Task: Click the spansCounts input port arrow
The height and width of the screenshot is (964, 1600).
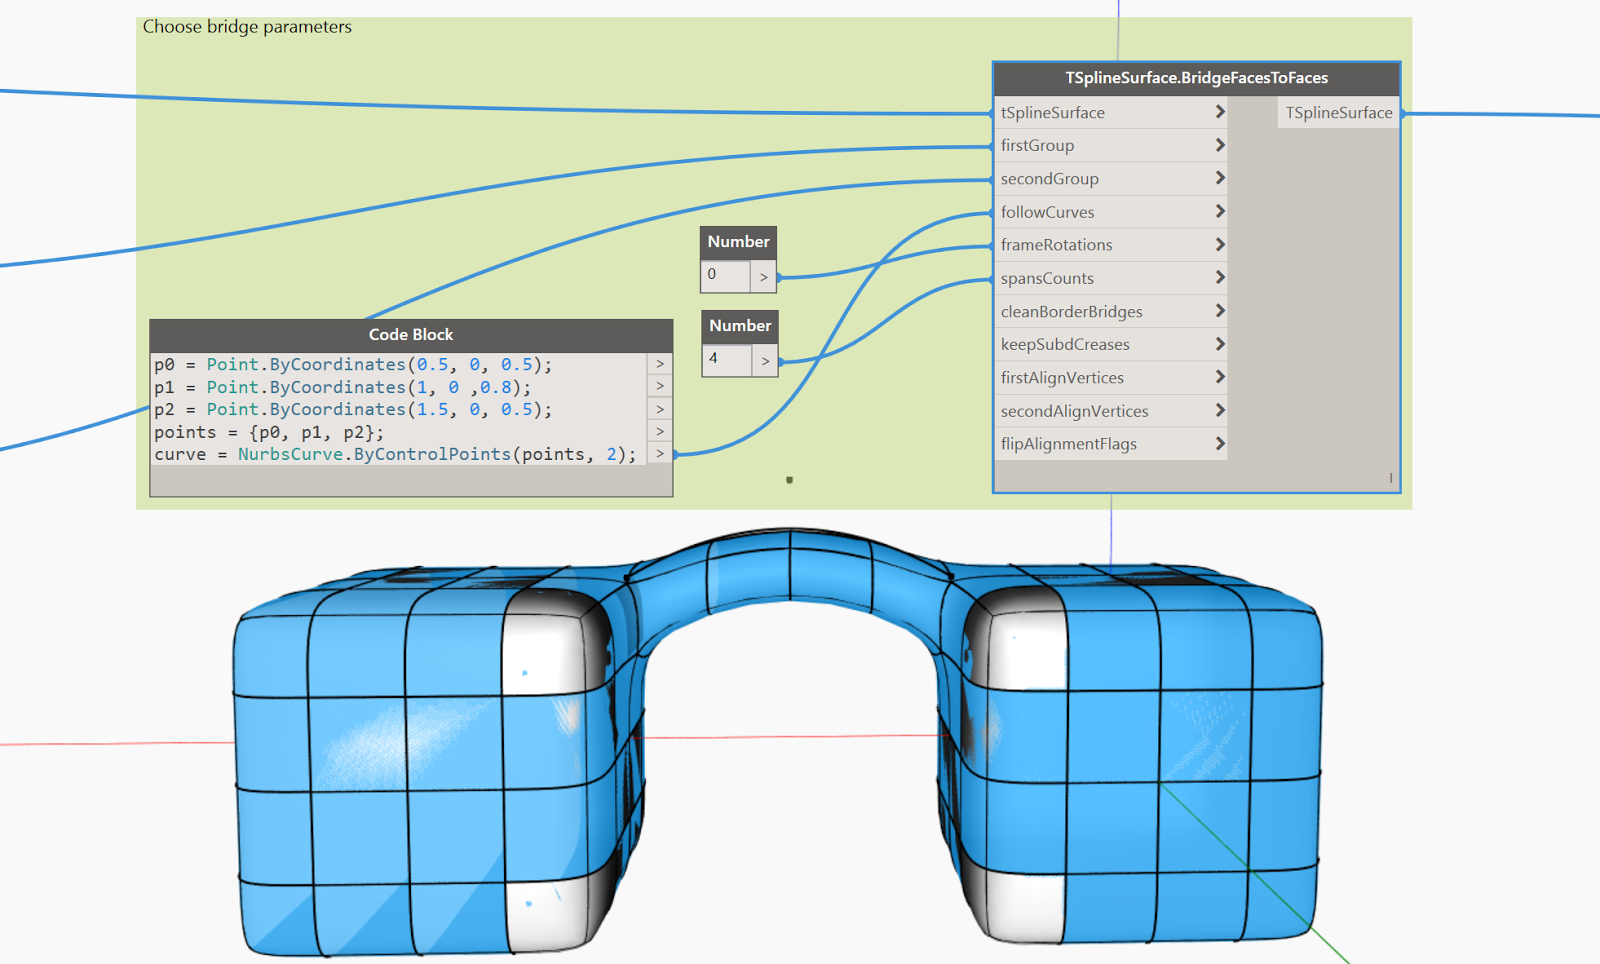Action: 1220,277
